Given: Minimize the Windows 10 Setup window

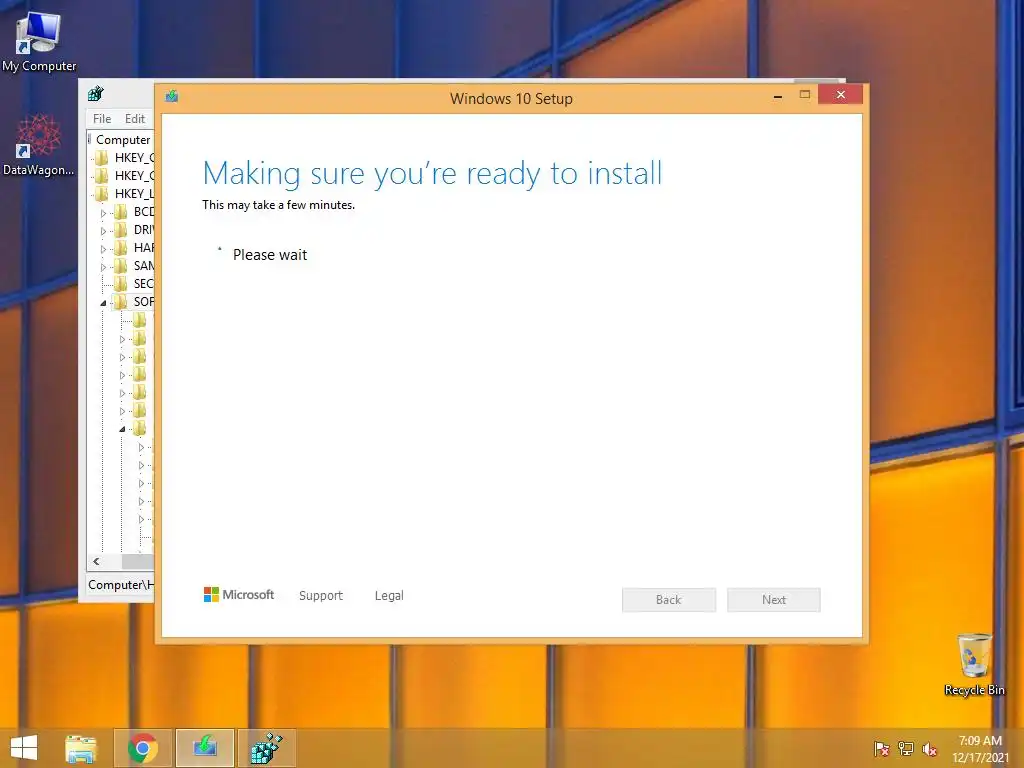Looking at the screenshot, I should [778, 96].
